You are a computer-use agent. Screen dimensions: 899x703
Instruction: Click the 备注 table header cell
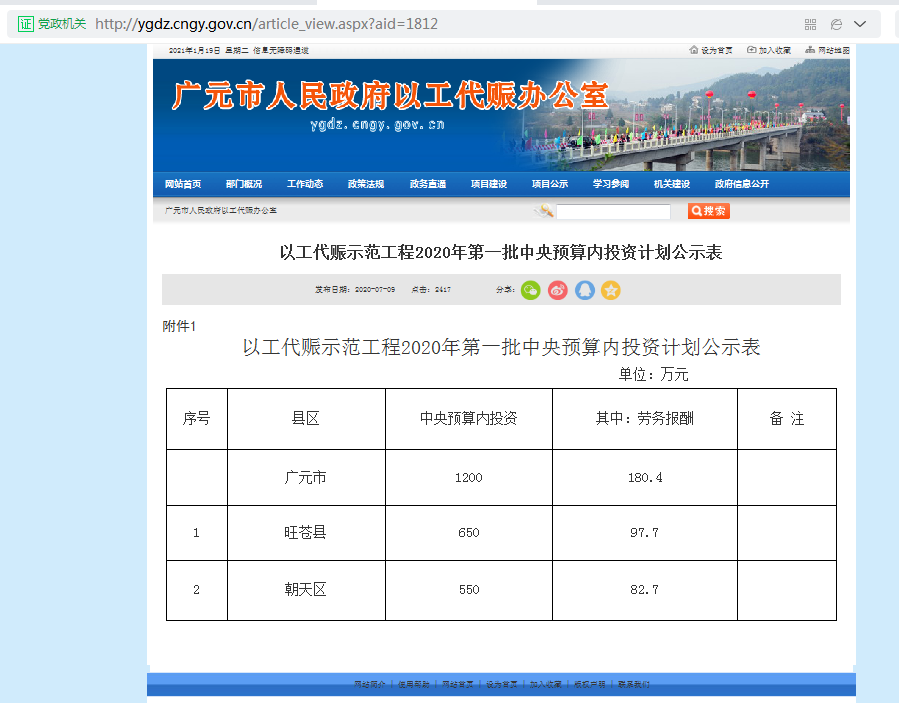click(x=787, y=419)
